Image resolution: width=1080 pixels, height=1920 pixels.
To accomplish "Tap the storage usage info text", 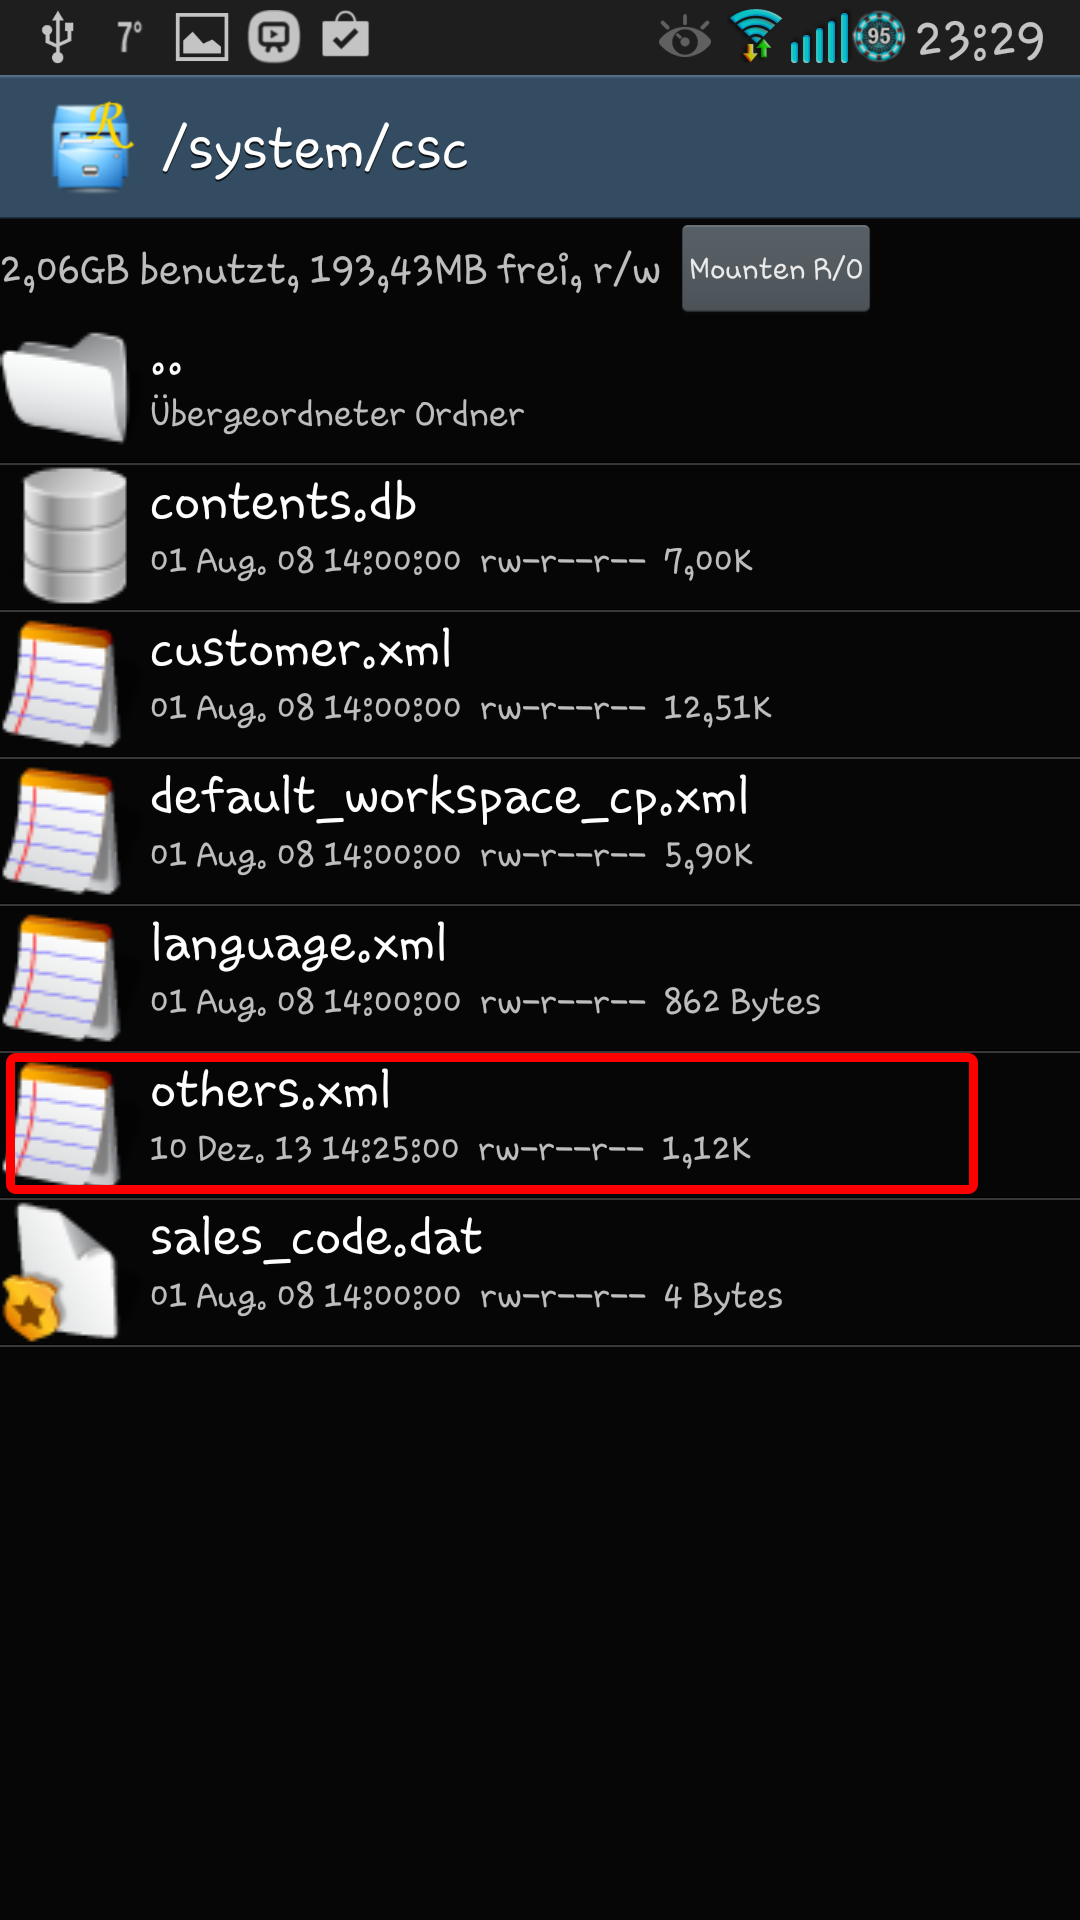I will coord(331,270).
